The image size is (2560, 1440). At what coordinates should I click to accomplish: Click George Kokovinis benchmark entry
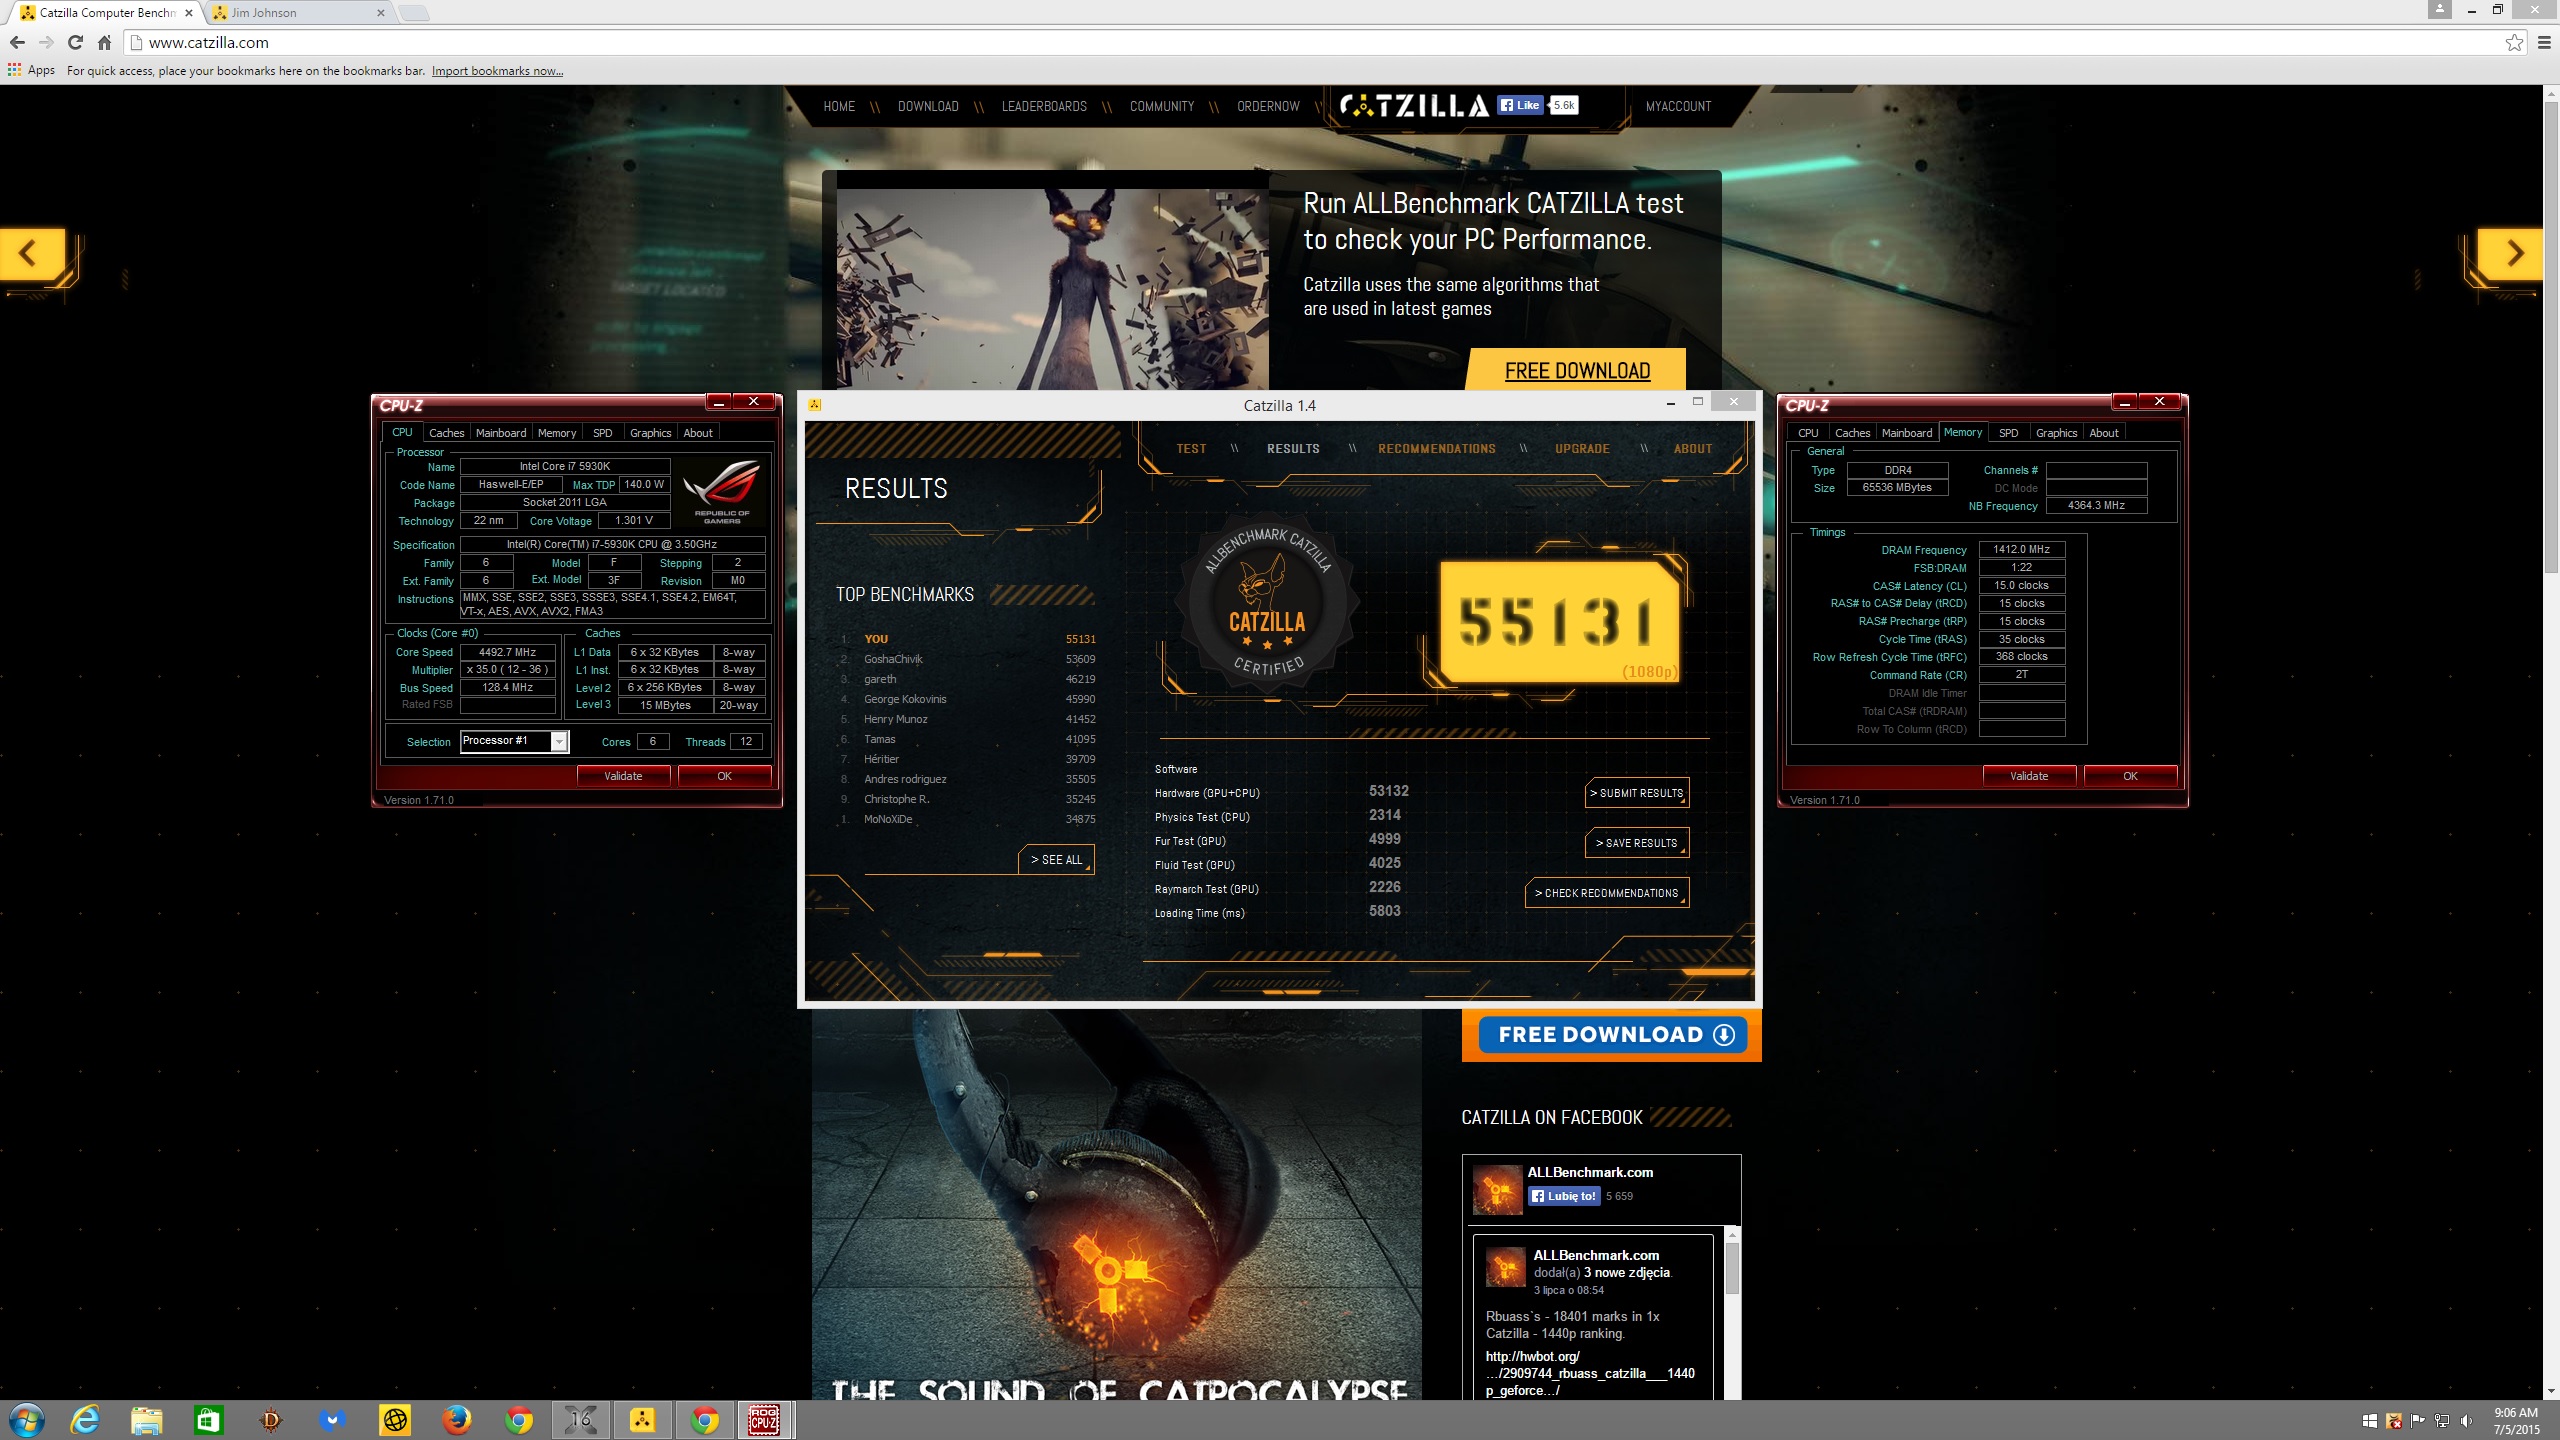pos(905,699)
